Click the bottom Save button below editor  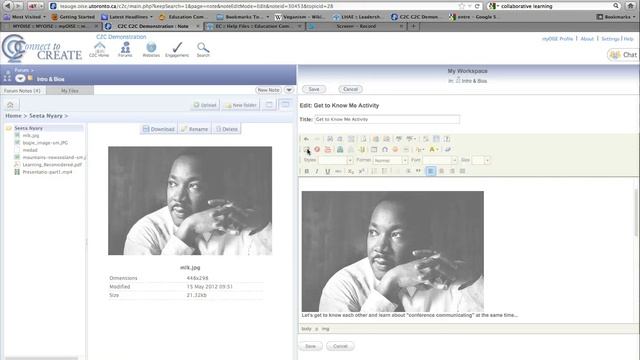311,346
